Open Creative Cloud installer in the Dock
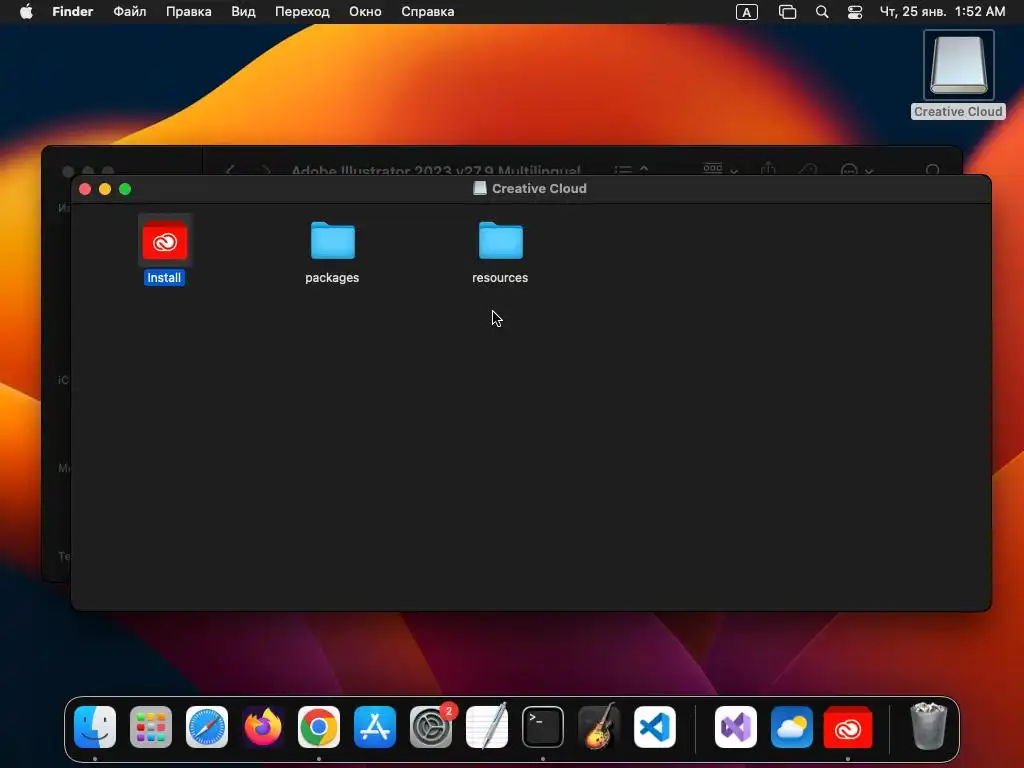 [x=848, y=727]
